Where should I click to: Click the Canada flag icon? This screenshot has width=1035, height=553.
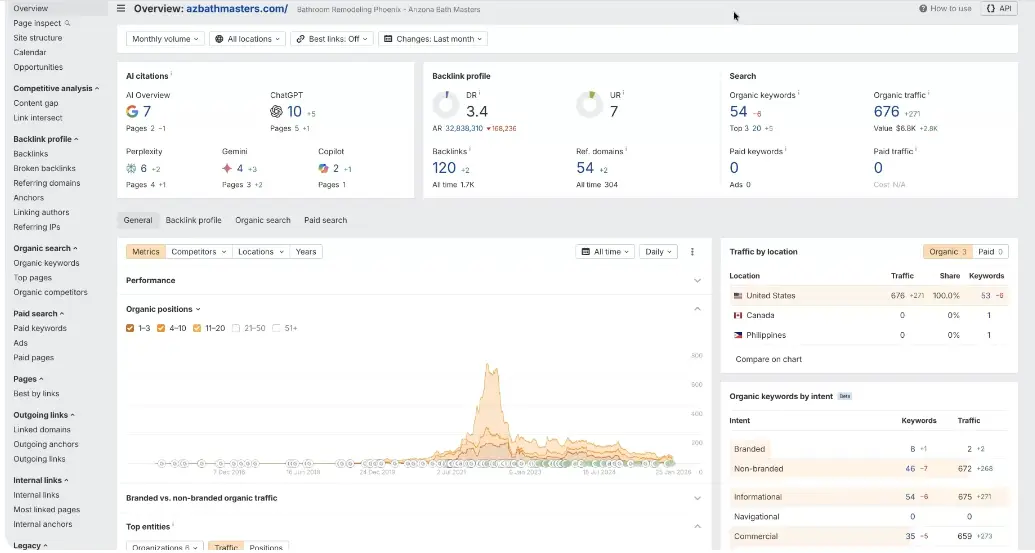pyautogui.click(x=738, y=315)
